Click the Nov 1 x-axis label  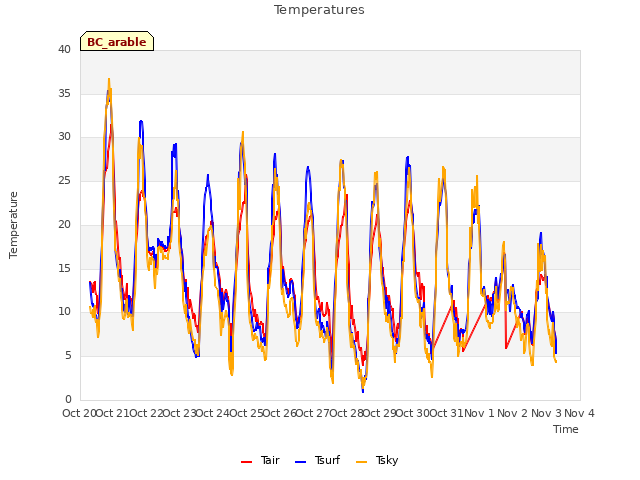click(x=480, y=413)
